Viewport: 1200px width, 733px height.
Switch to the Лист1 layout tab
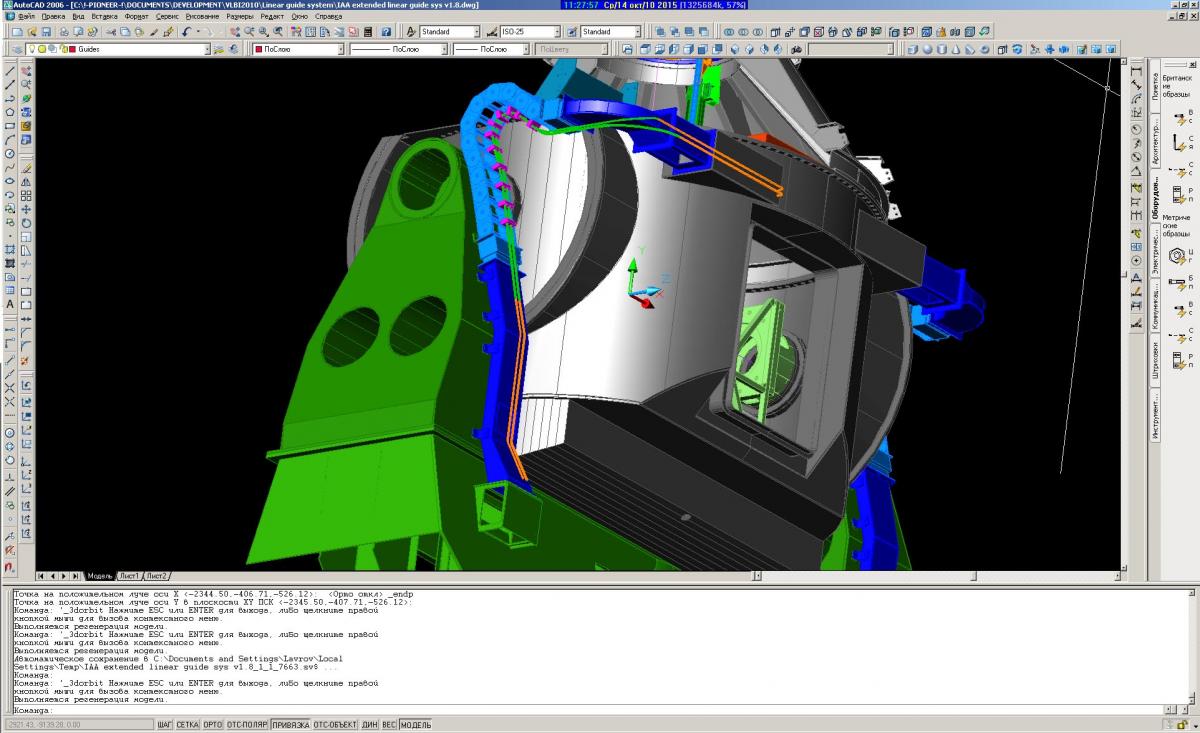pos(129,576)
